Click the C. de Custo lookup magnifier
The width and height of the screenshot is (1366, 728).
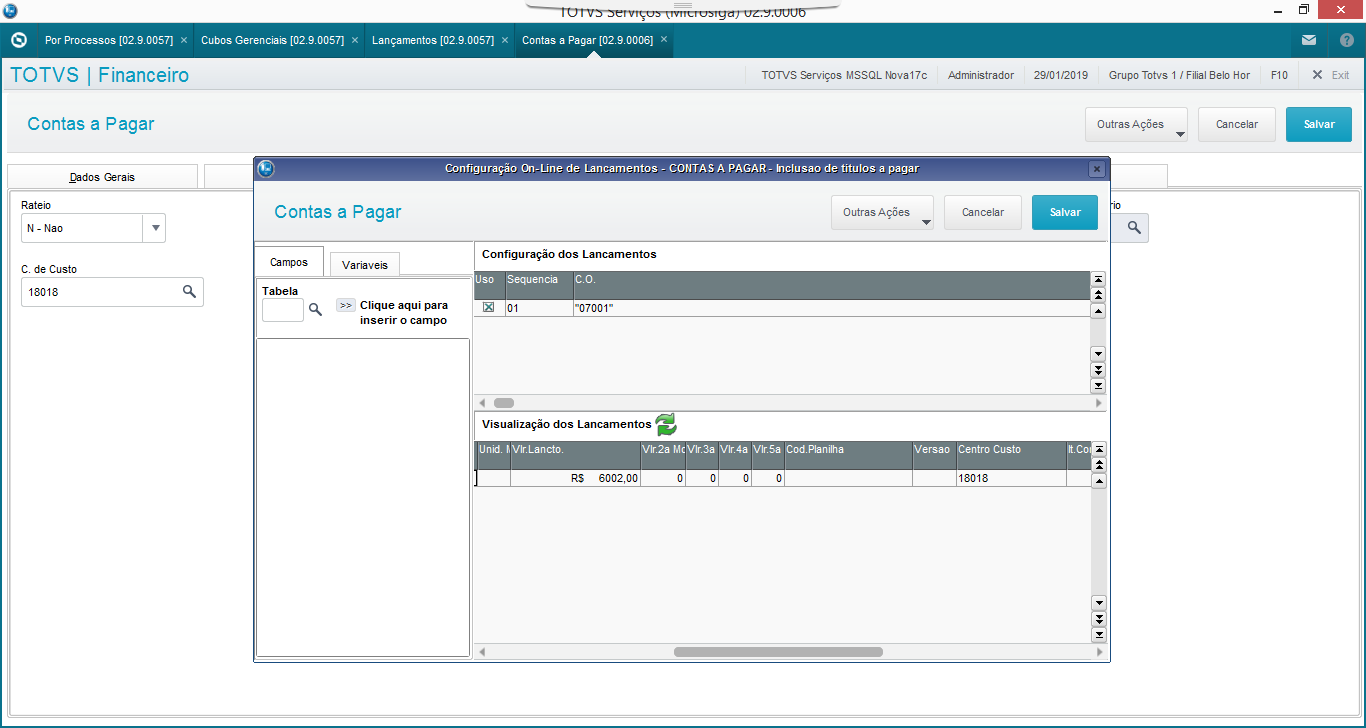[189, 292]
